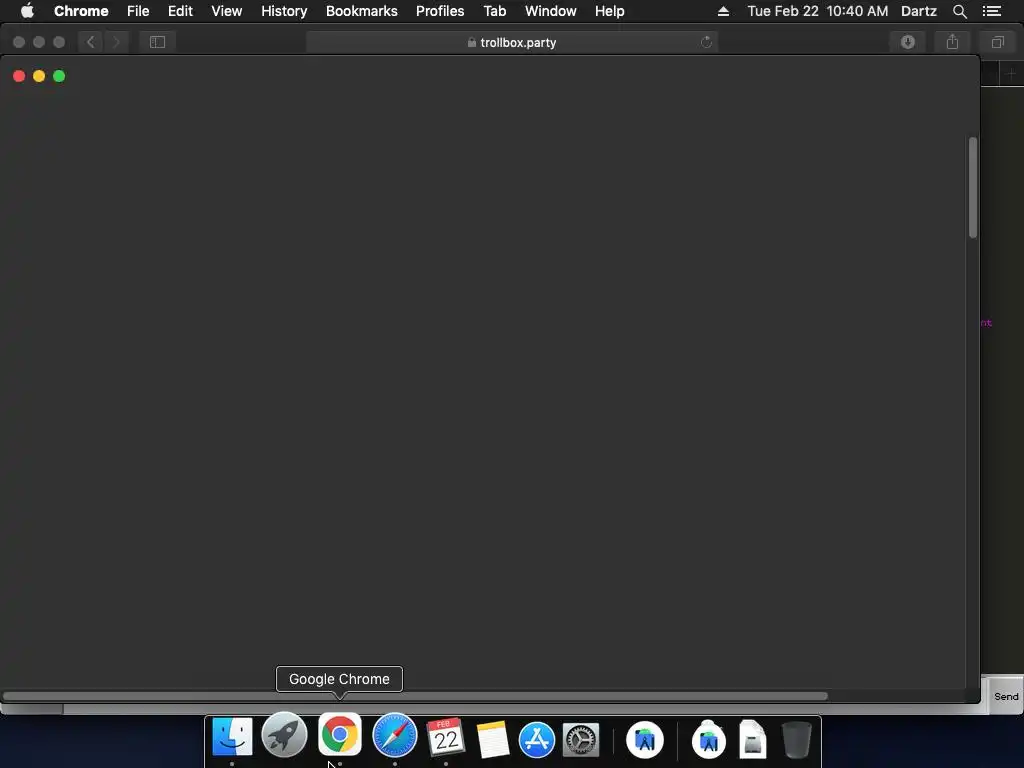
Task: Add a new tab with the plus icon
Action: point(1011,74)
